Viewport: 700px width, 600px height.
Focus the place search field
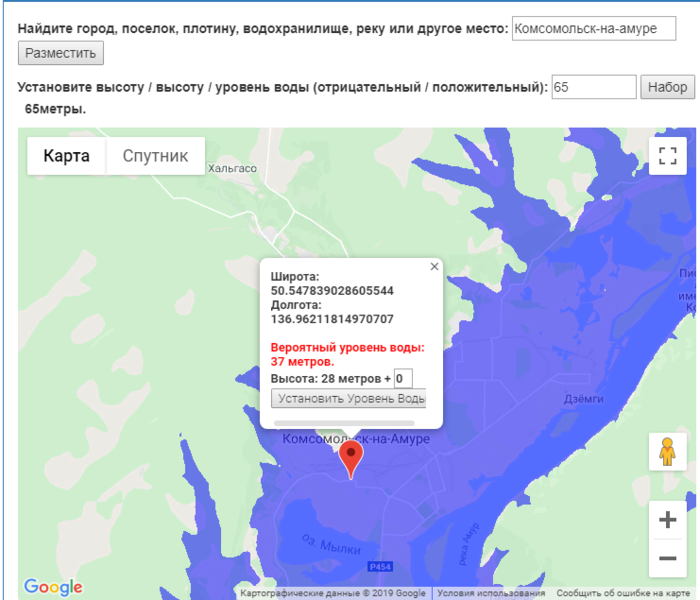coord(594,29)
